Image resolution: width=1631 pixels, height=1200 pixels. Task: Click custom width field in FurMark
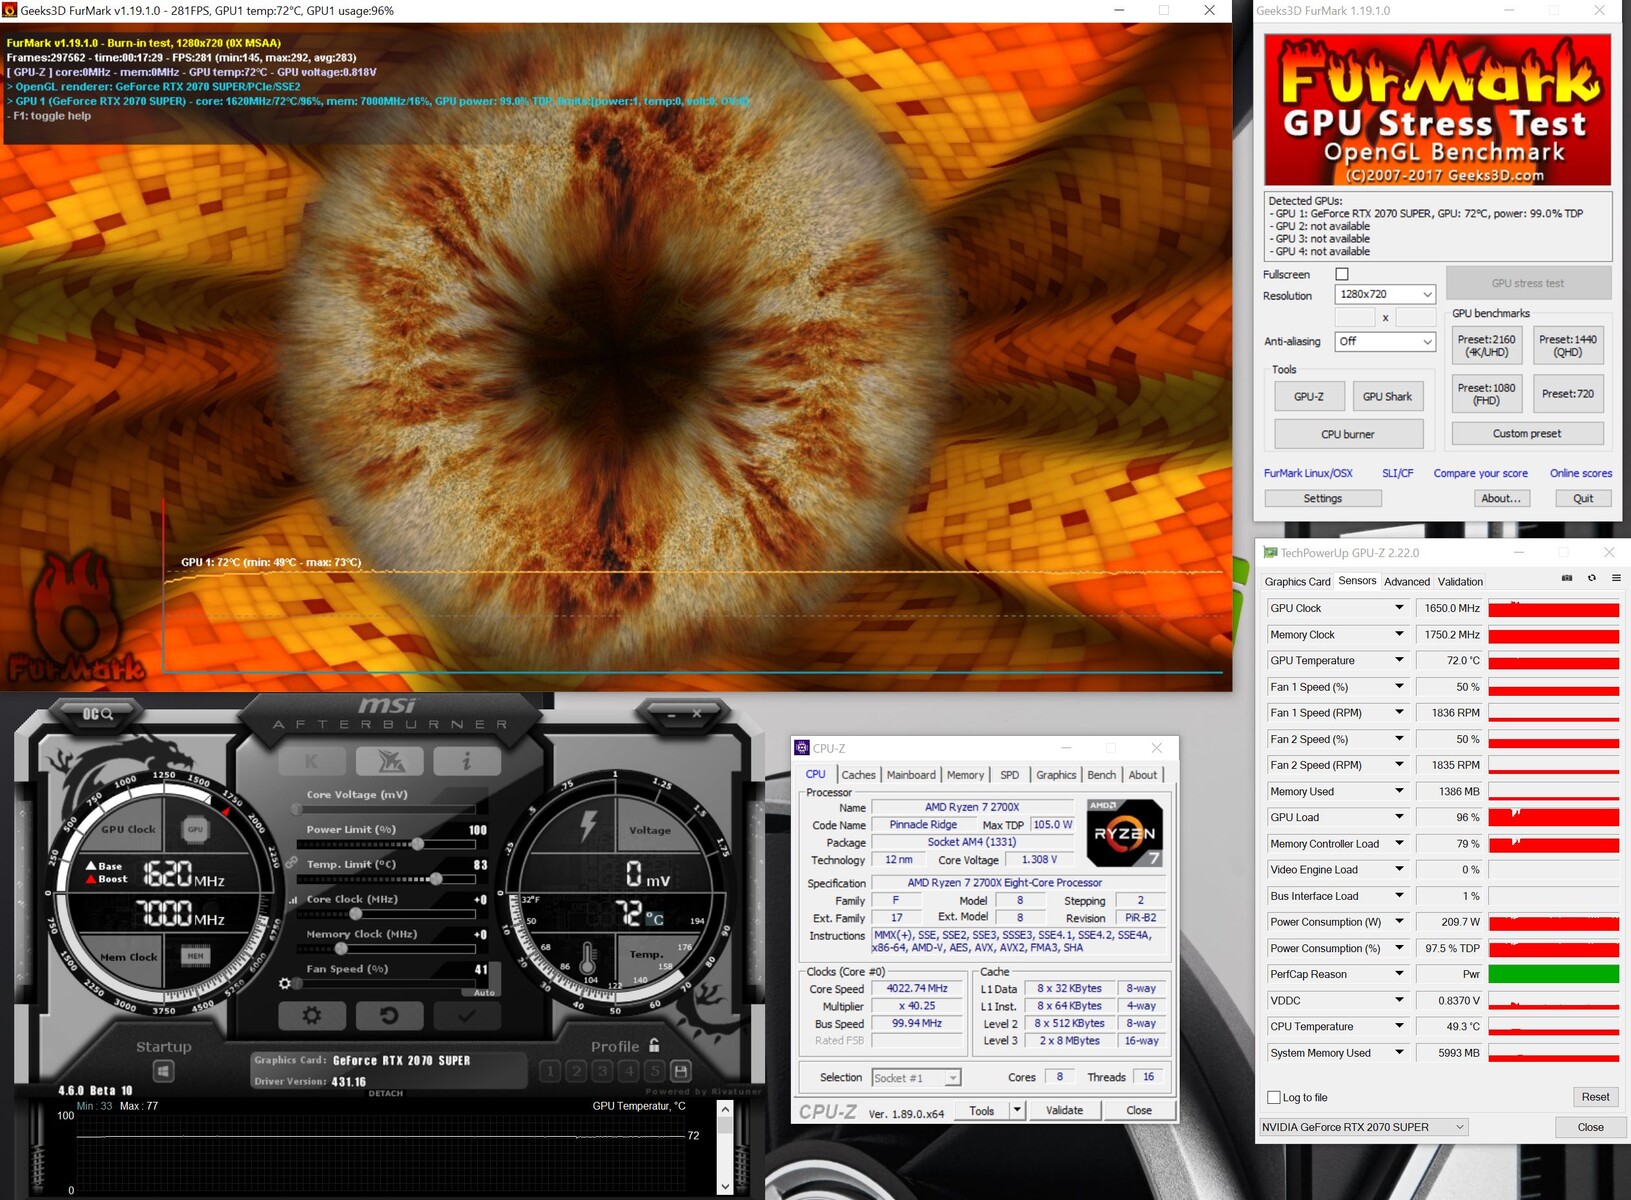click(1355, 317)
